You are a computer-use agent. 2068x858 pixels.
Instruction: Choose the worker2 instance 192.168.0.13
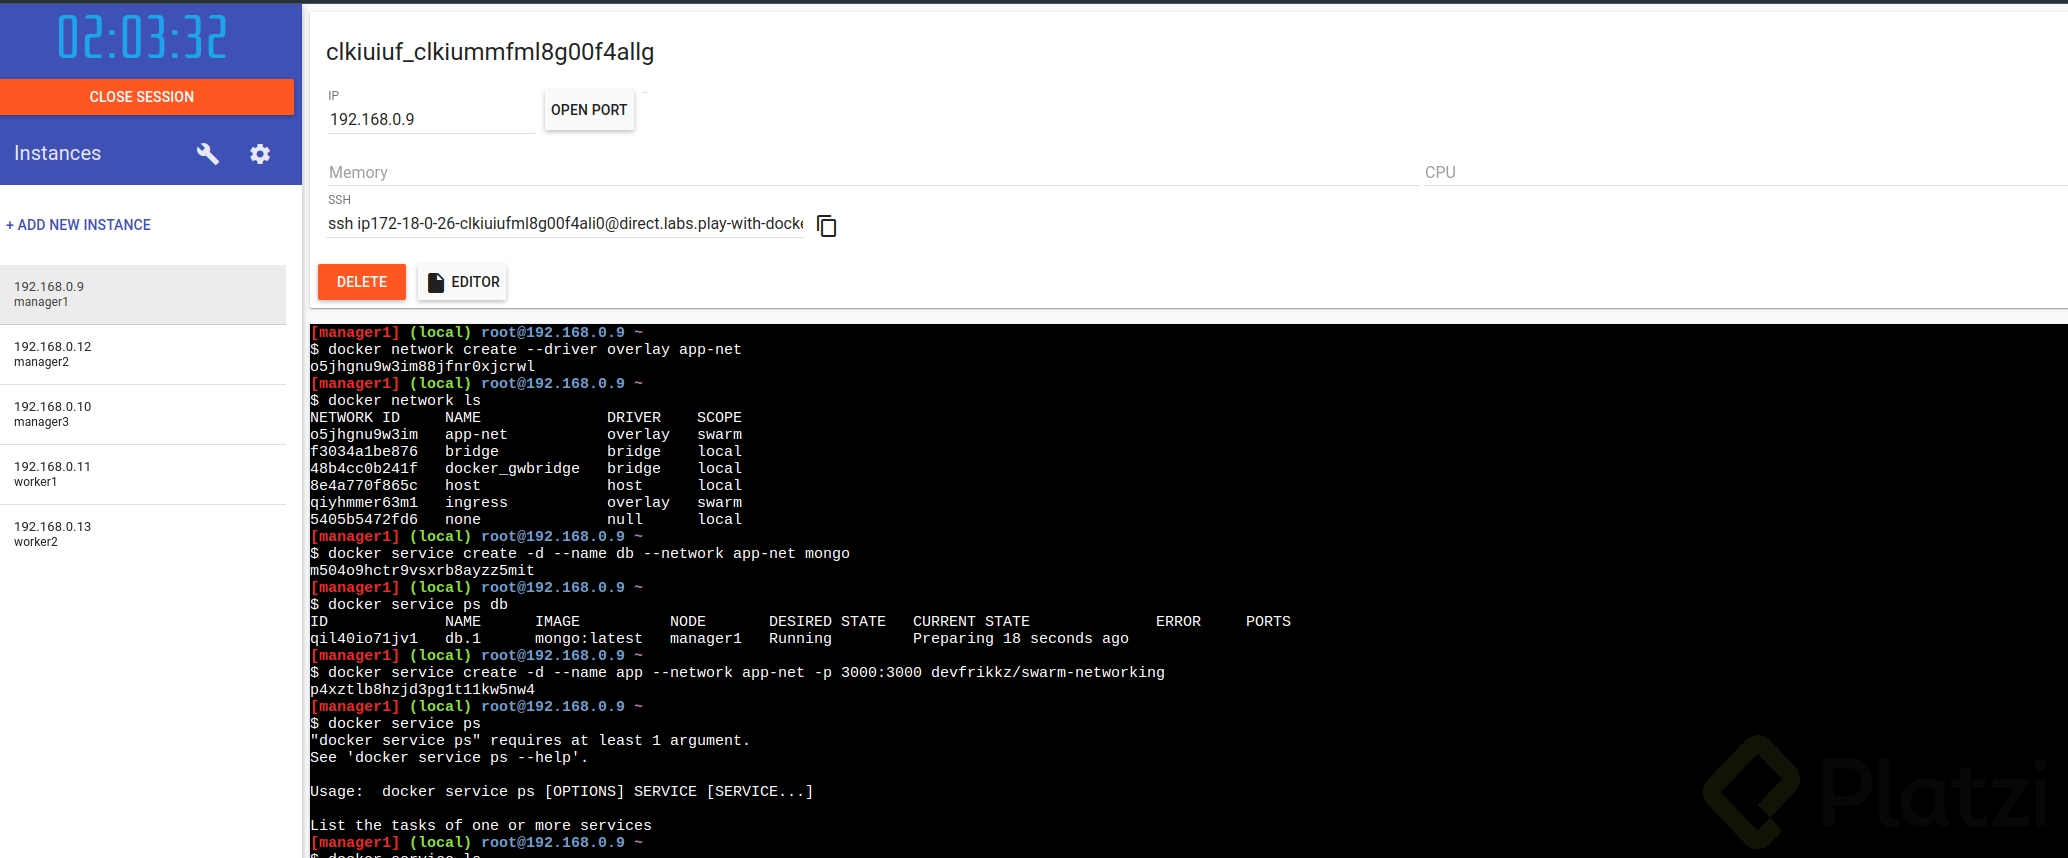143,534
